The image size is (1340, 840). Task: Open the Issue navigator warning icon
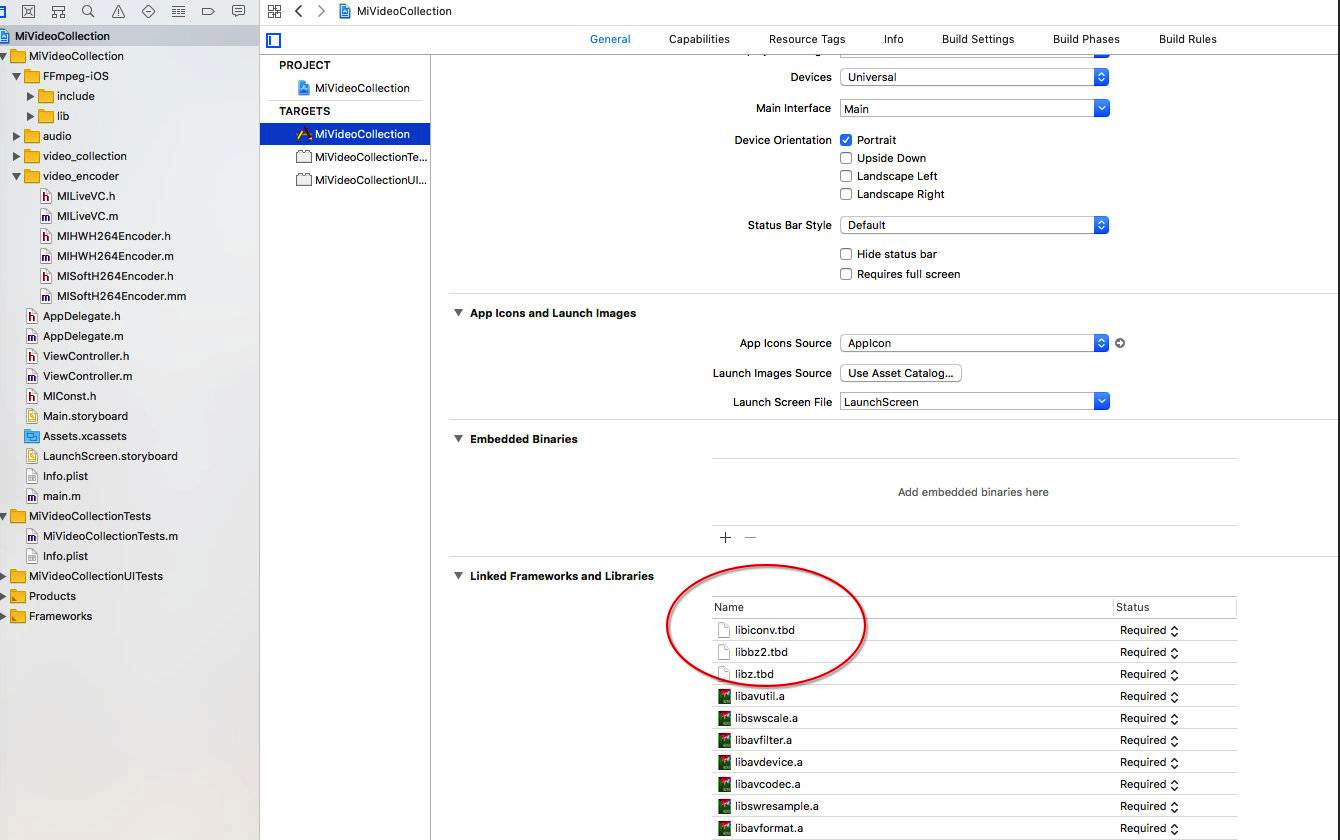tap(118, 11)
